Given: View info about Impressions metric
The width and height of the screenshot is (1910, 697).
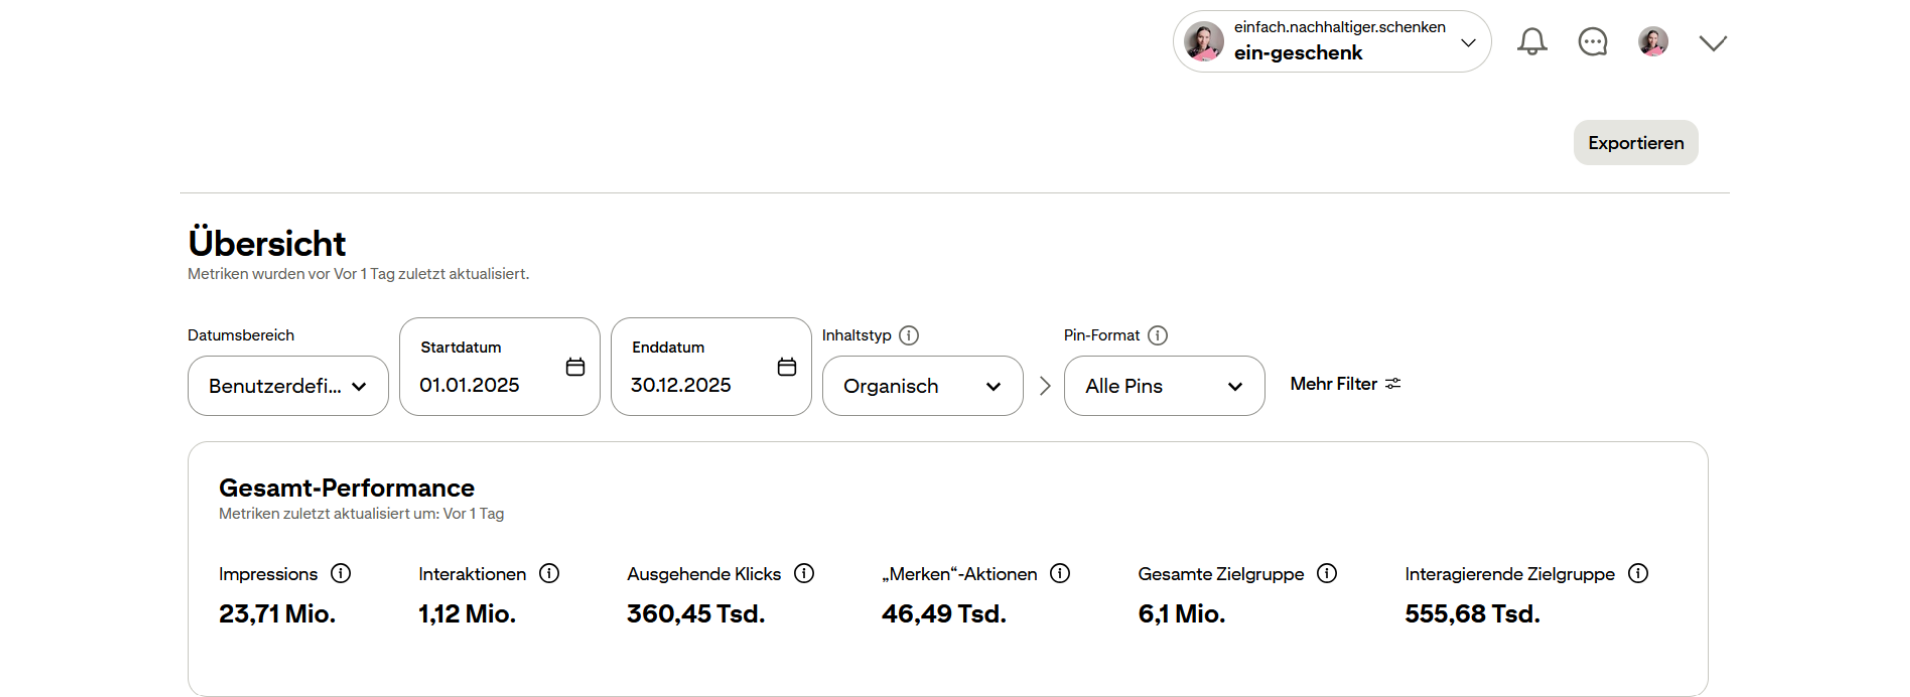Looking at the screenshot, I should tap(341, 574).
